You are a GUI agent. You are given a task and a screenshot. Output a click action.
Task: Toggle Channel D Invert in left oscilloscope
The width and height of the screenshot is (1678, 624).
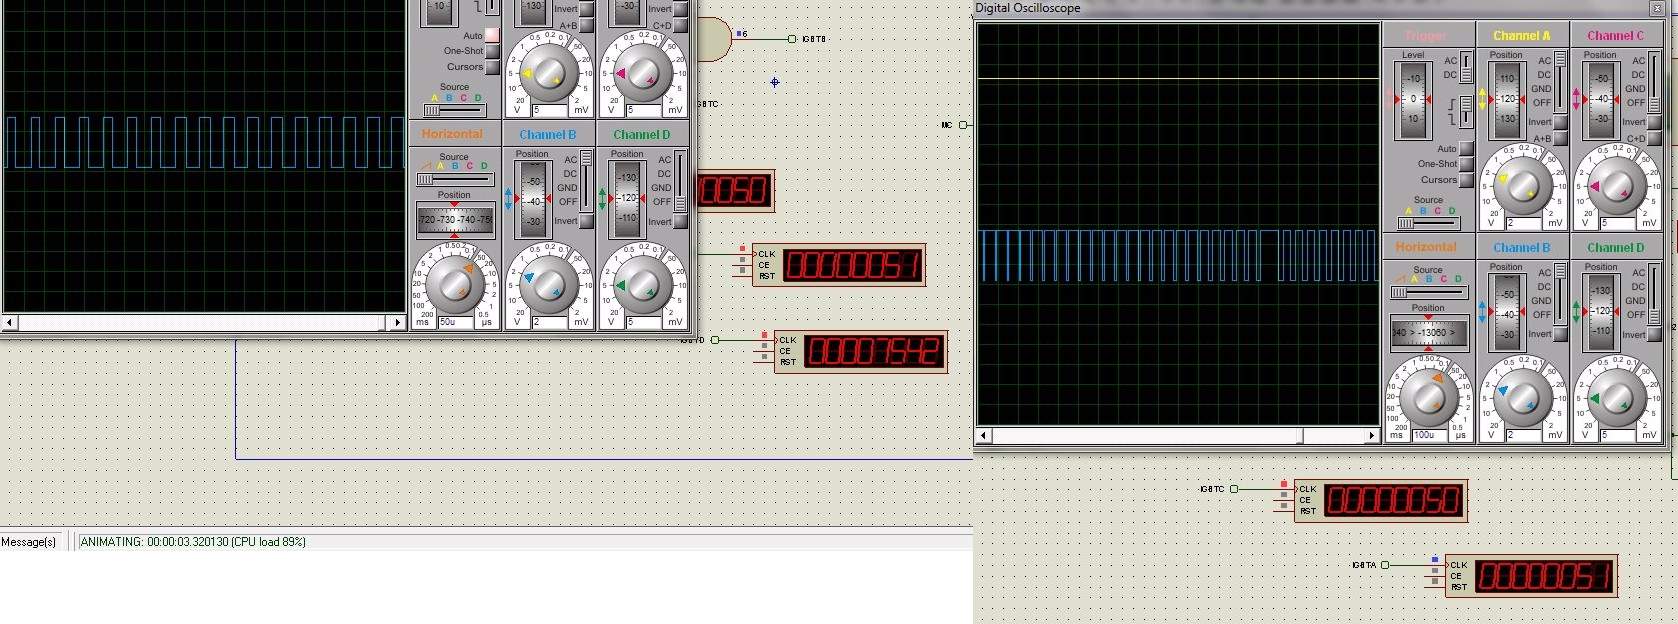(681, 221)
